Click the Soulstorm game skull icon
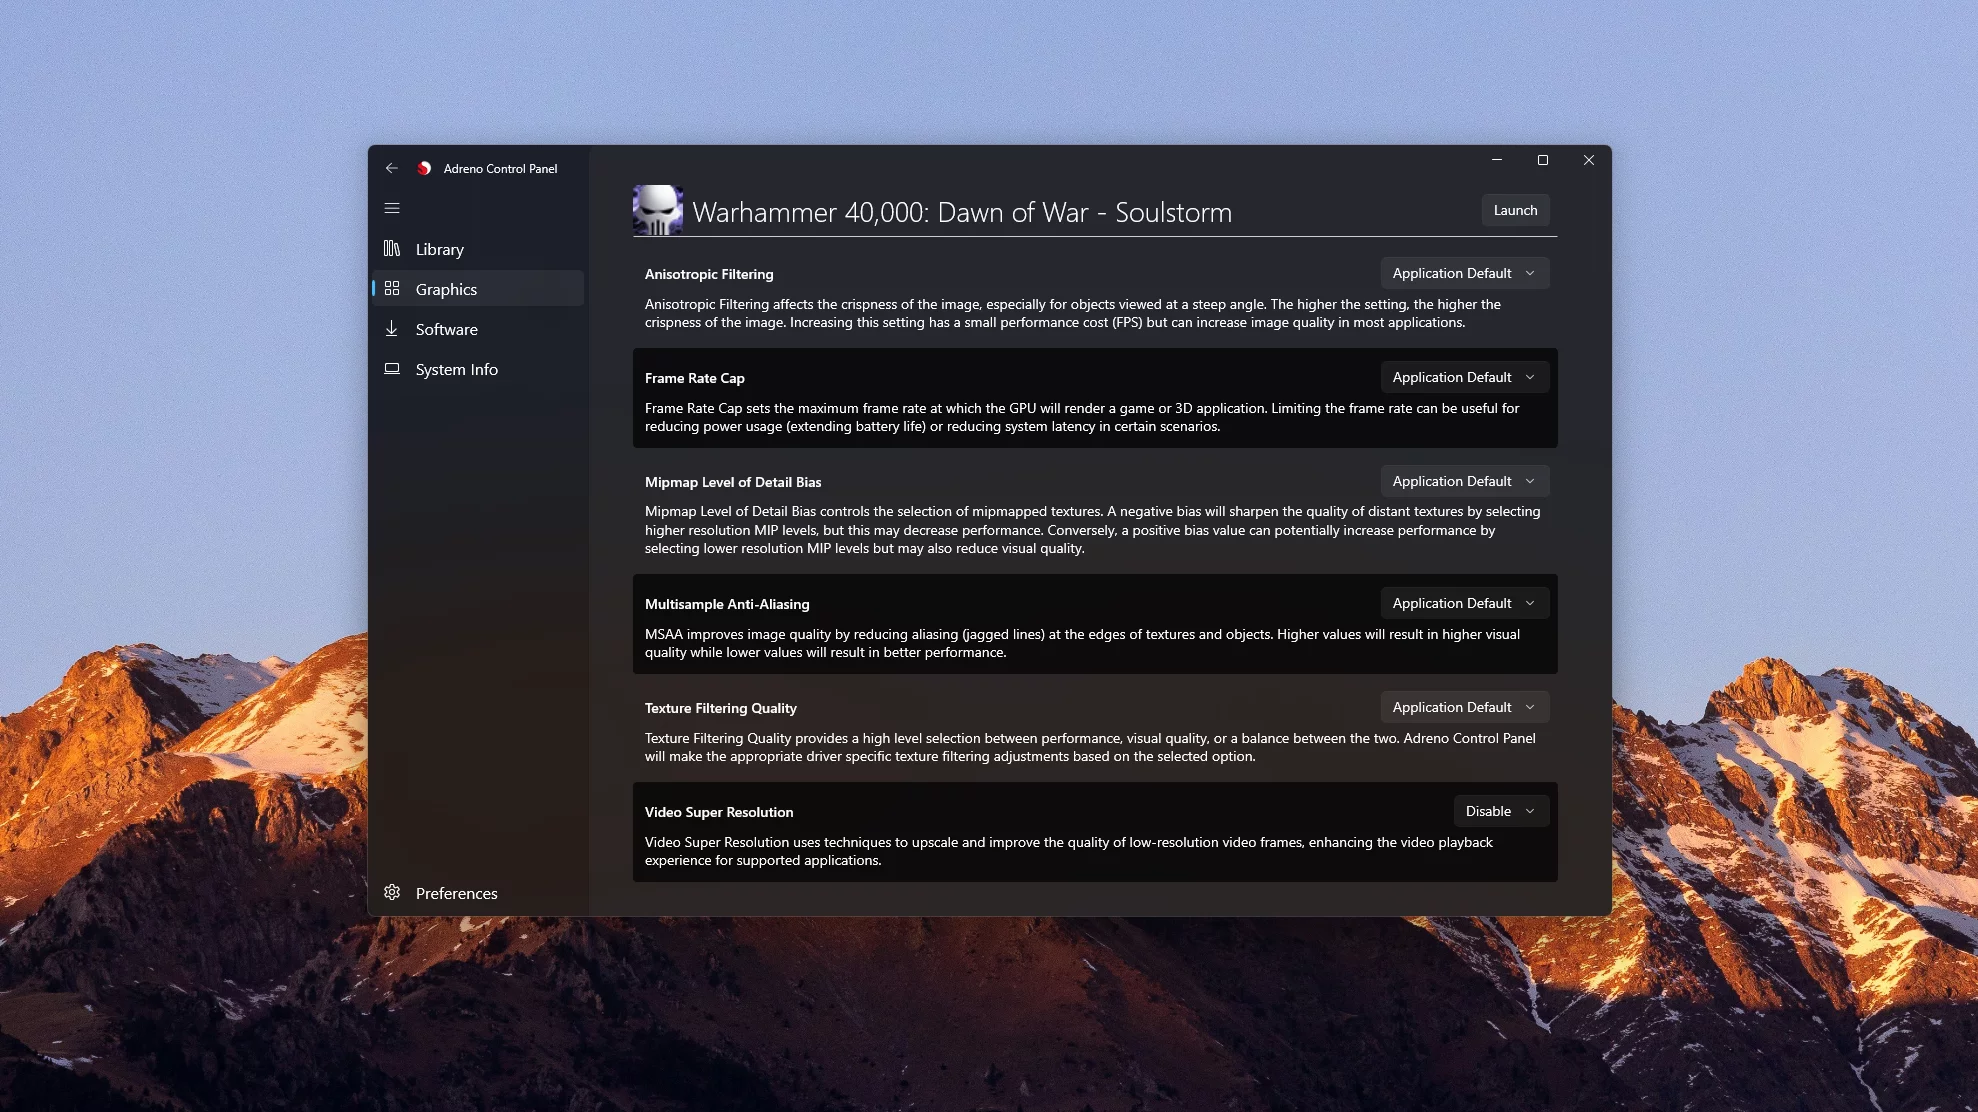Image resolution: width=1978 pixels, height=1112 pixels. click(x=658, y=210)
